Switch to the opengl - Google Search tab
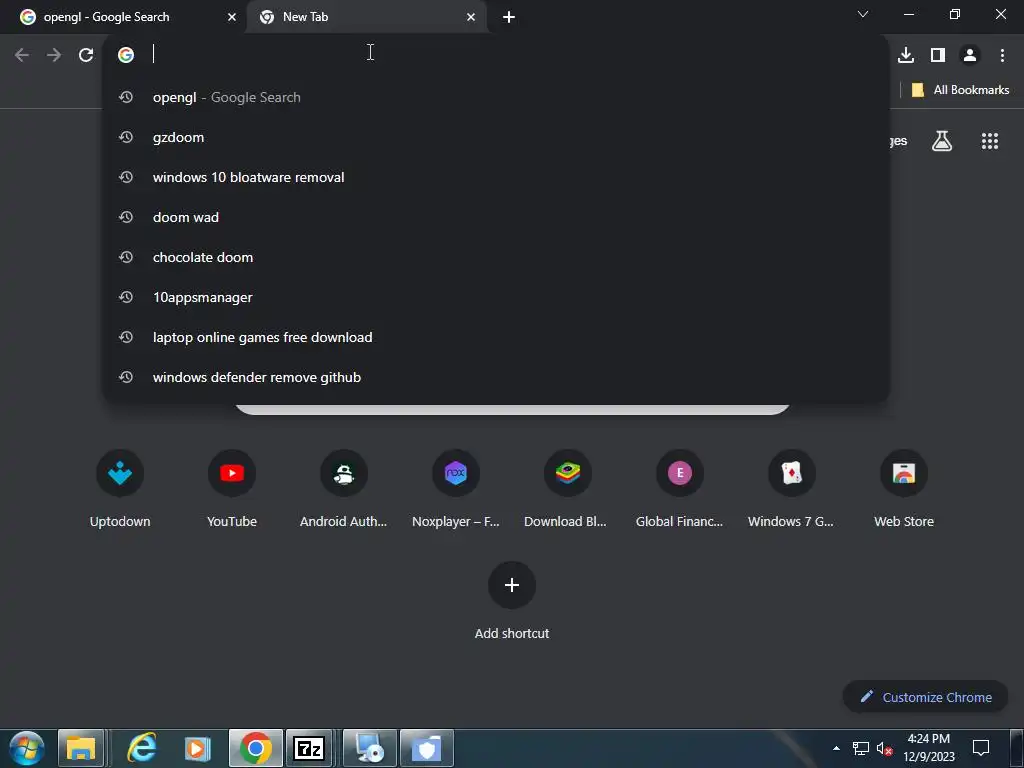Viewport: 1024px width, 768px height. 124,17
